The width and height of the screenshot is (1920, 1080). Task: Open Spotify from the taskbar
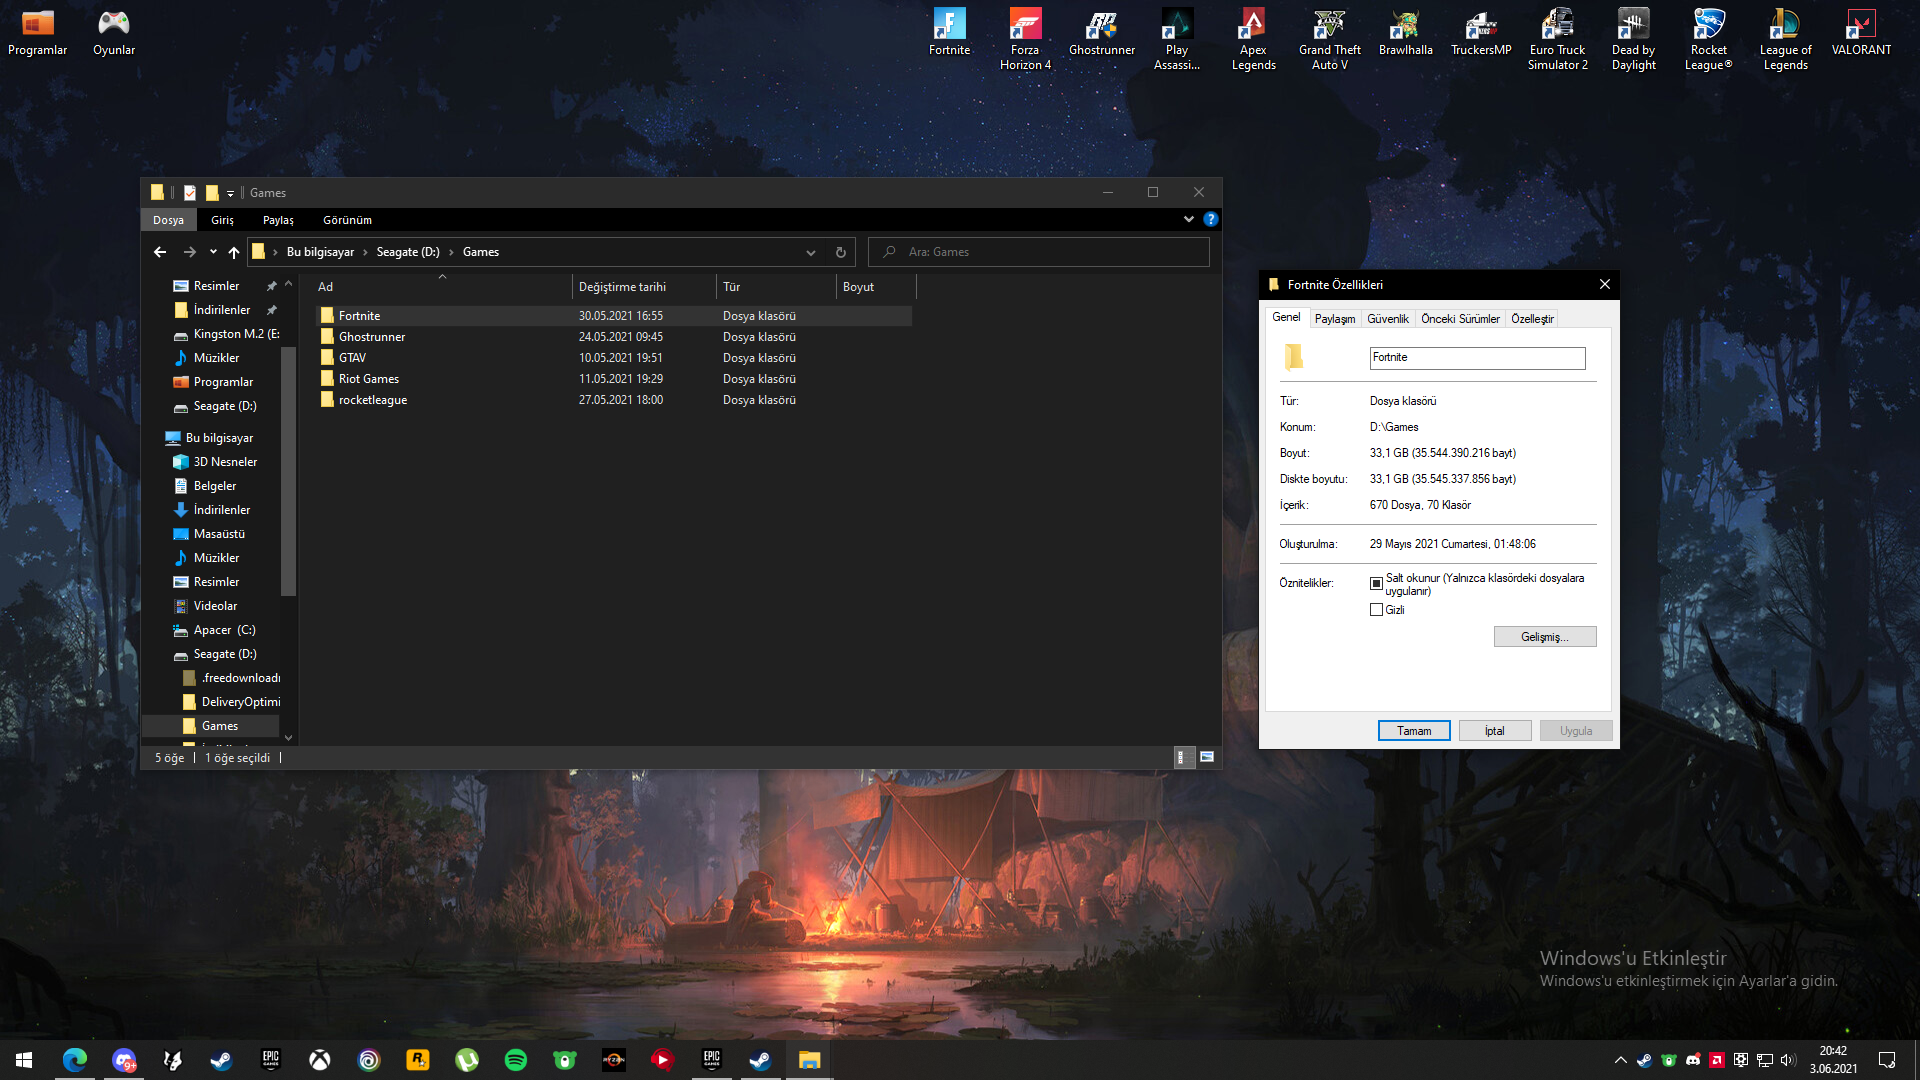point(516,1060)
